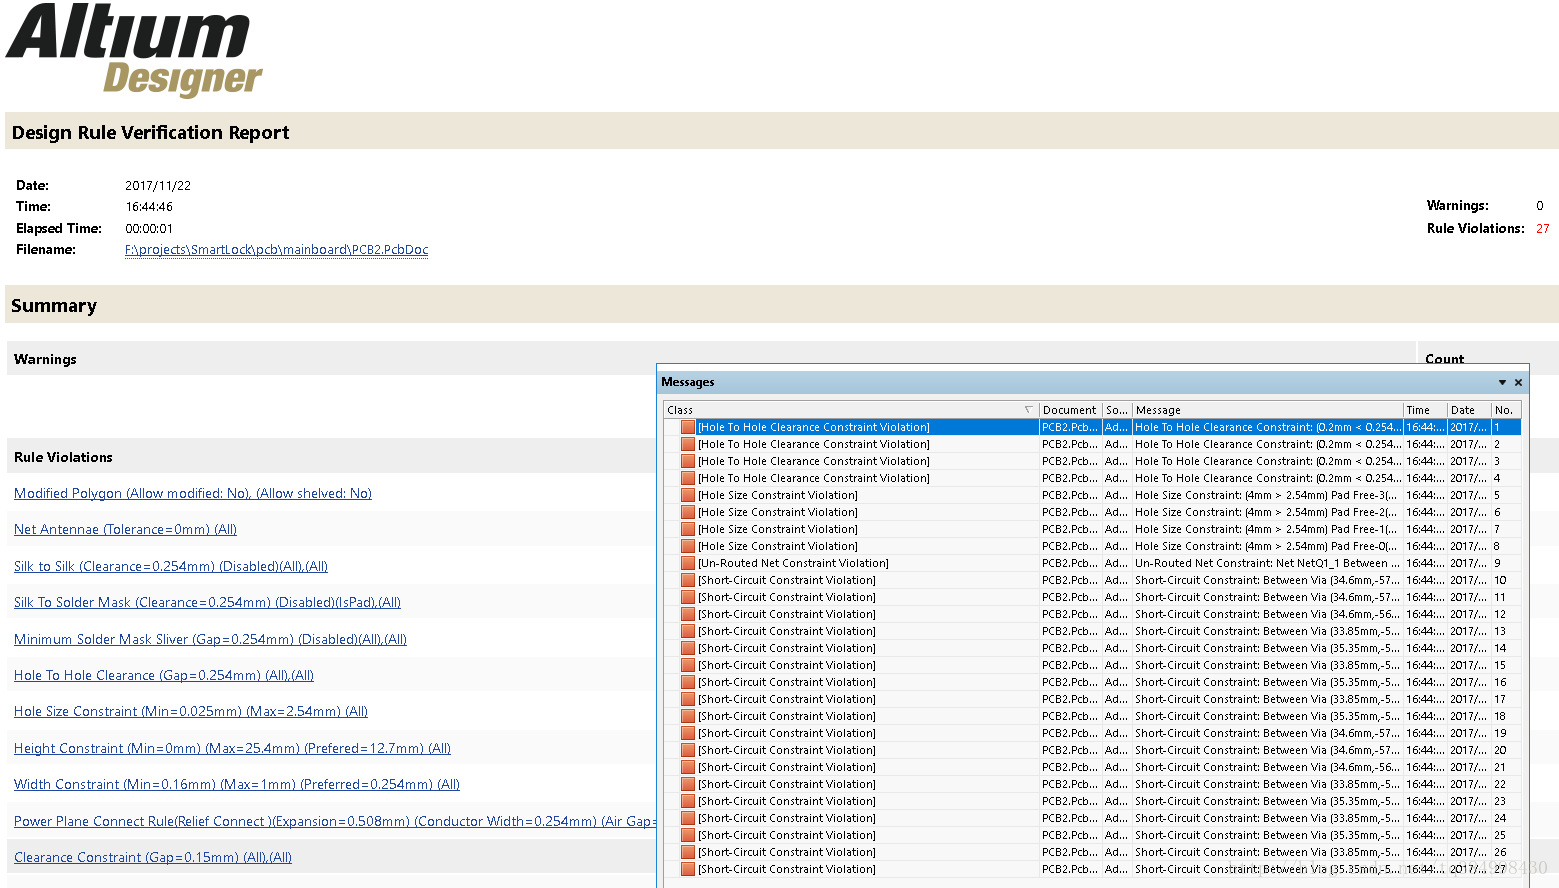This screenshot has height=888, width=1559.
Task: Click violation icon of message No. 10
Action: click(688, 580)
